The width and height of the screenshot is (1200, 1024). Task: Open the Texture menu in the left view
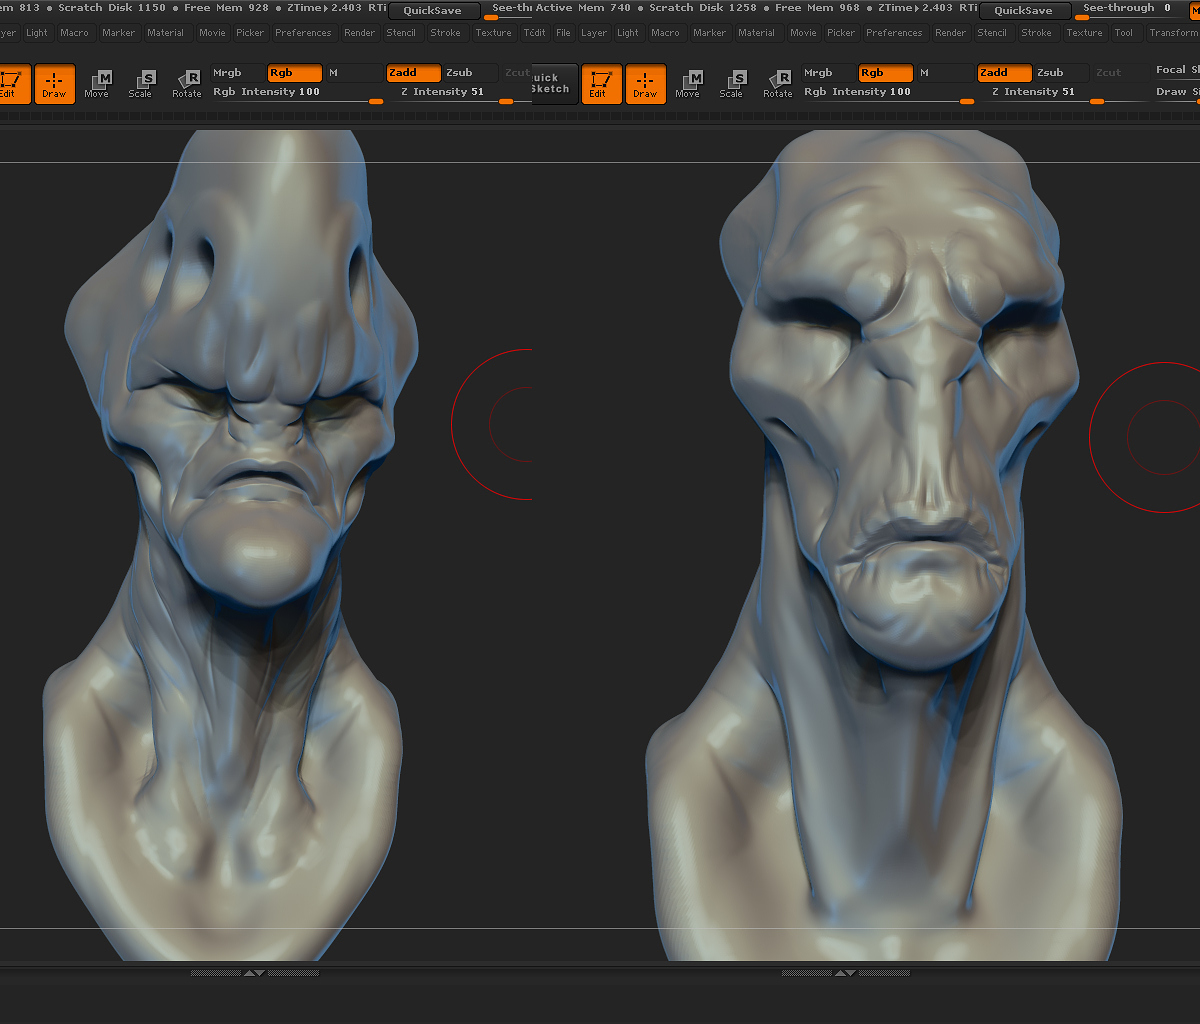click(493, 33)
